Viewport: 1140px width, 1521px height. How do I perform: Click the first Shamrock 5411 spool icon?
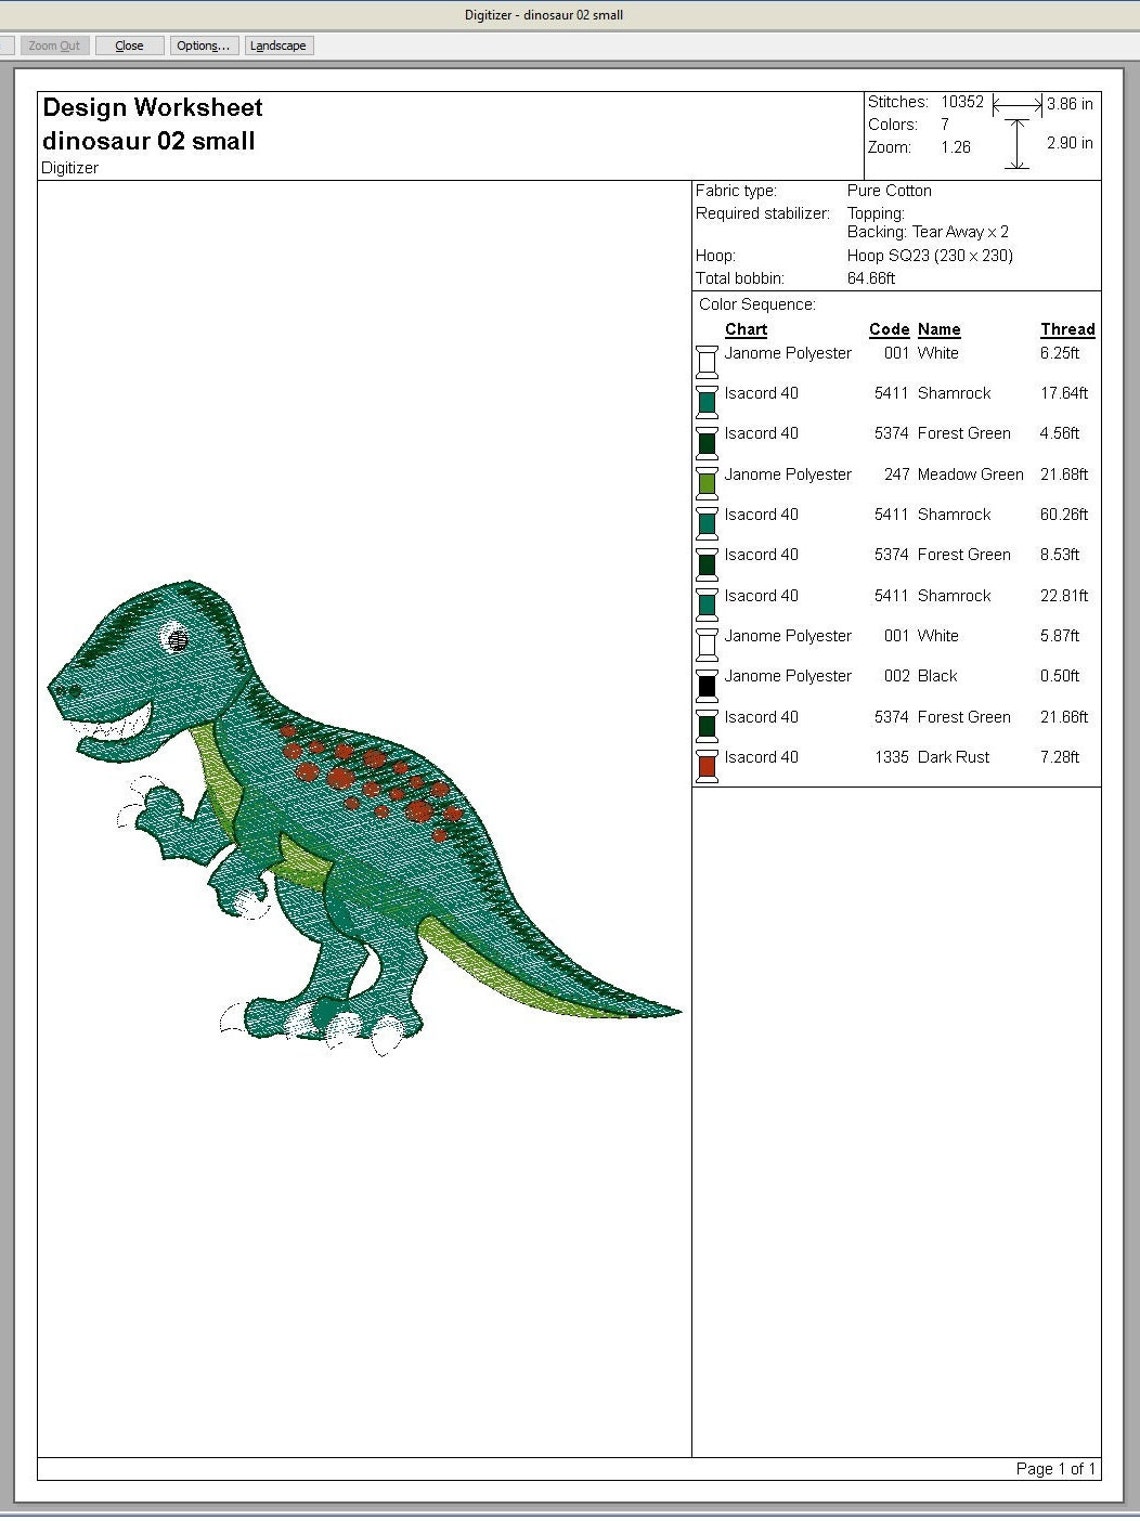[x=707, y=400]
